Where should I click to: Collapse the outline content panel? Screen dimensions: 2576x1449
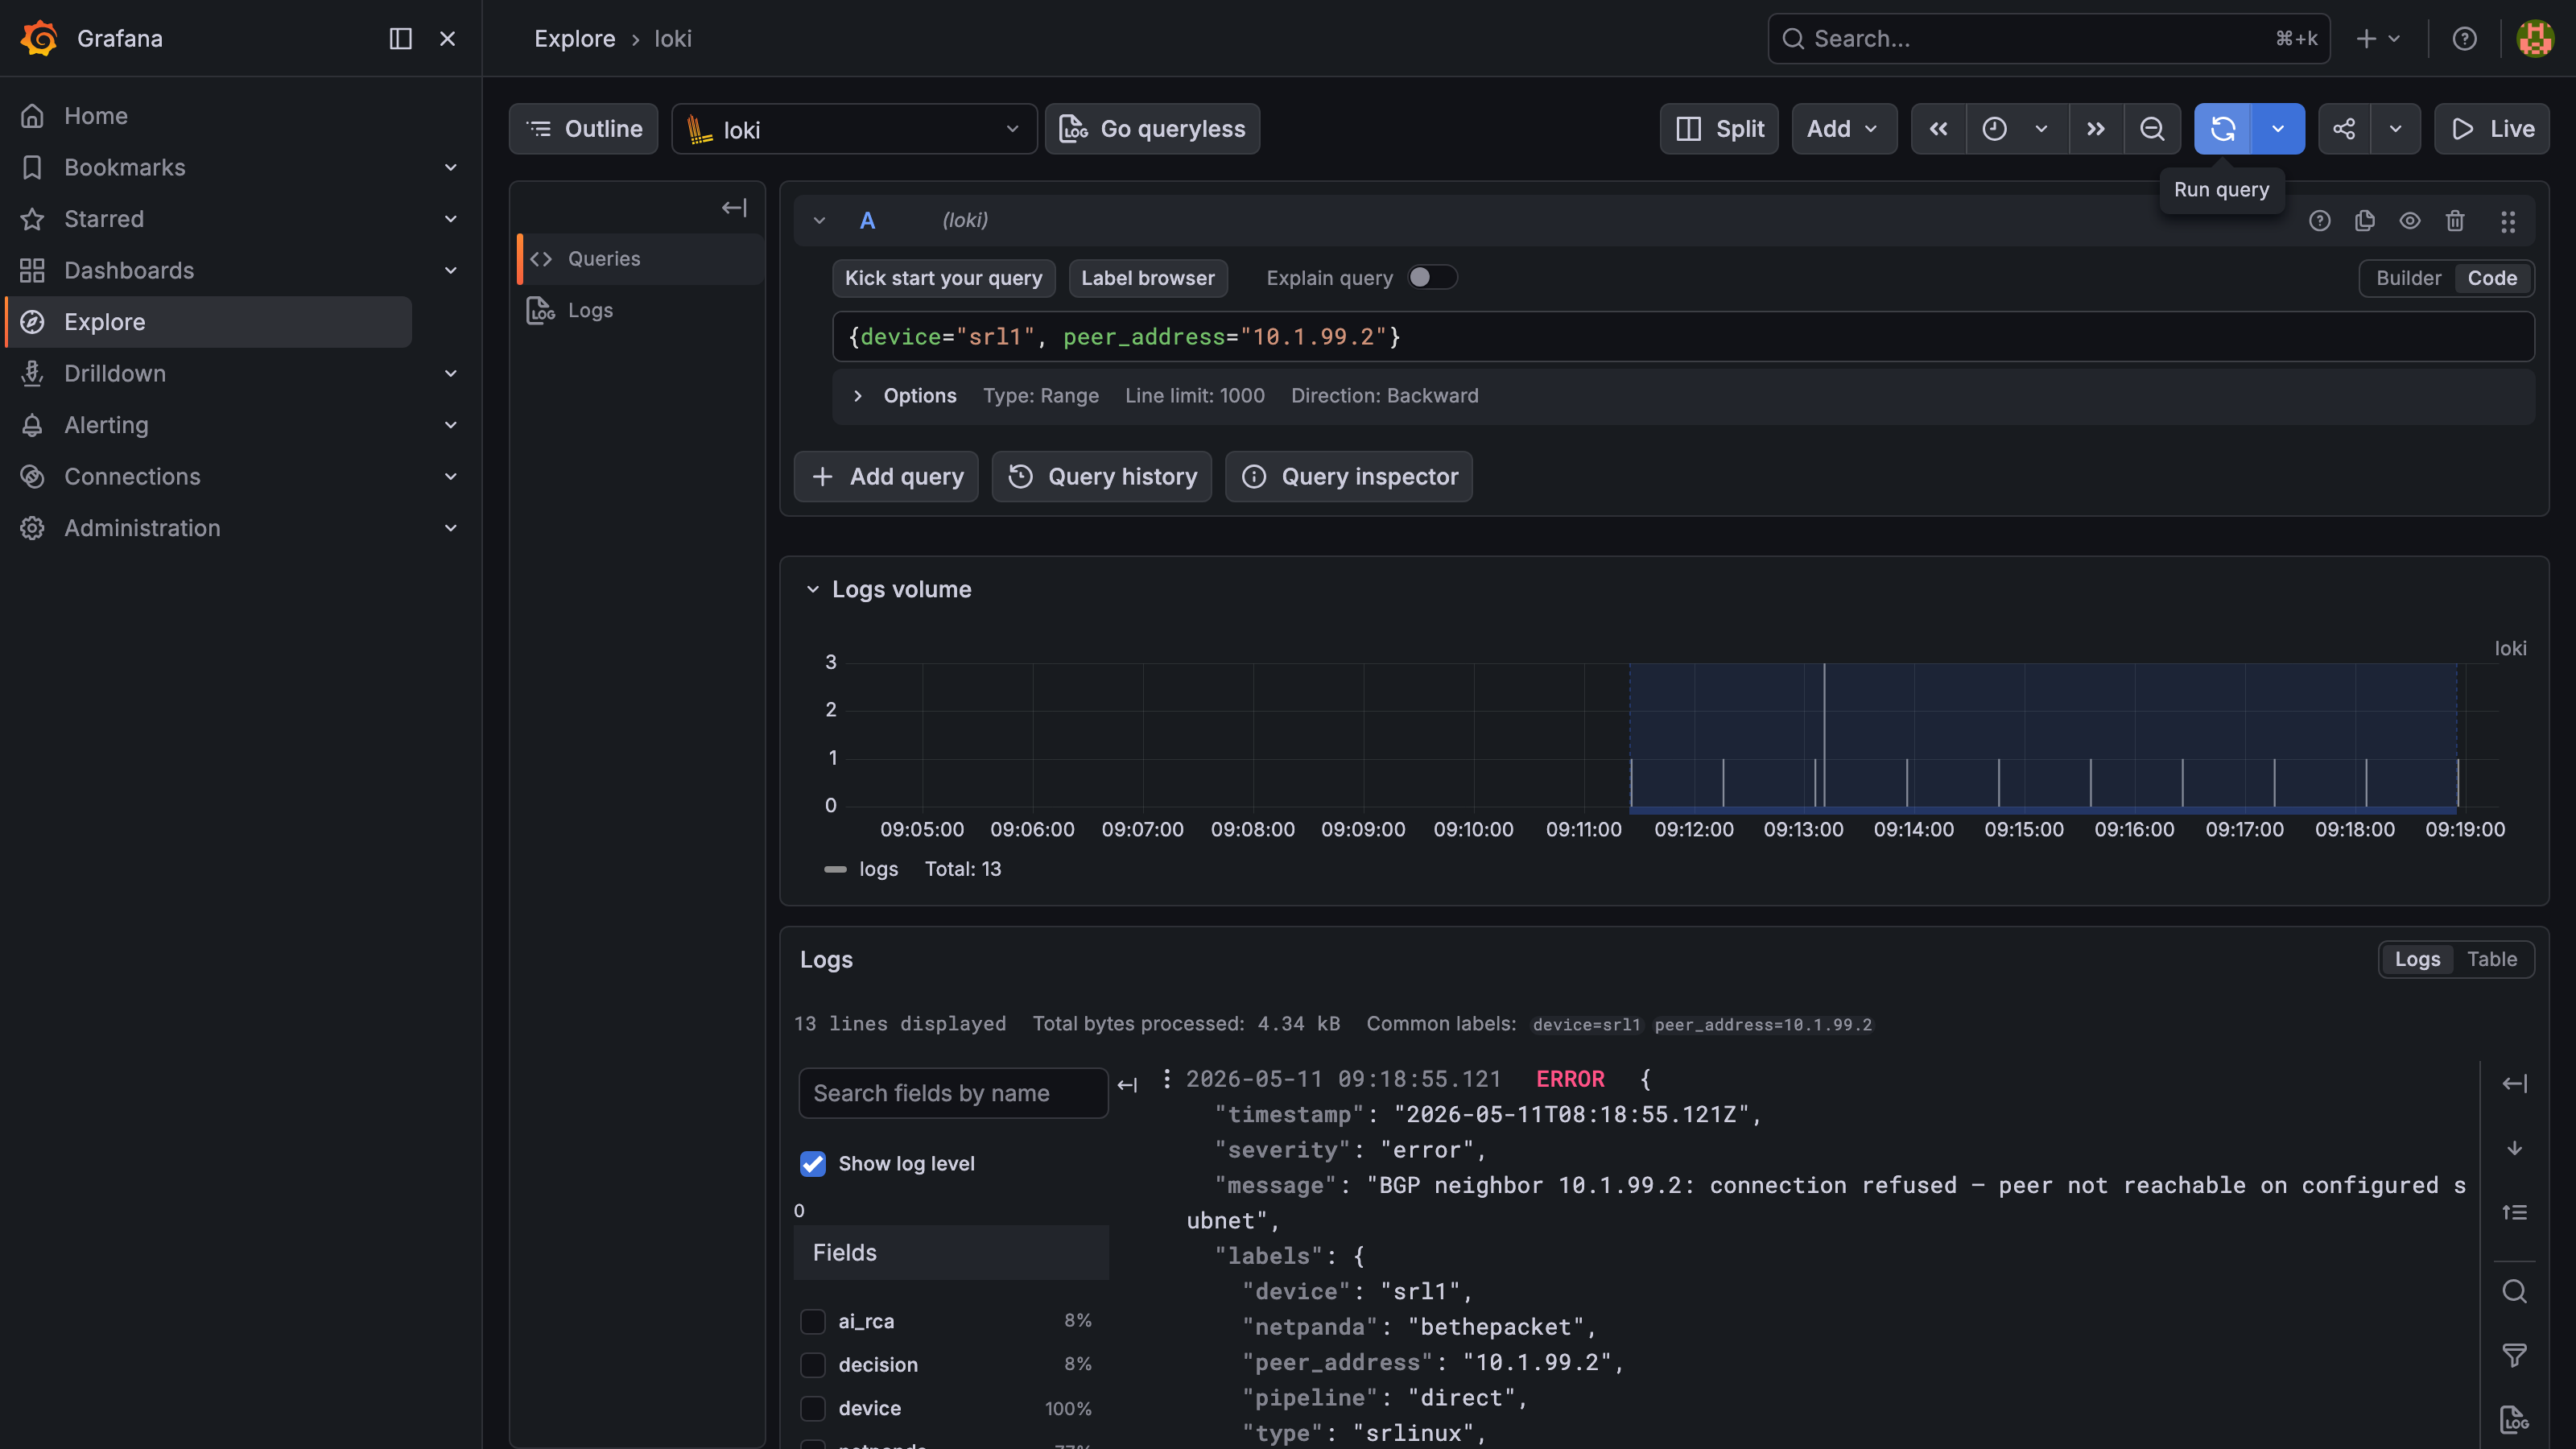(x=734, y=208)
